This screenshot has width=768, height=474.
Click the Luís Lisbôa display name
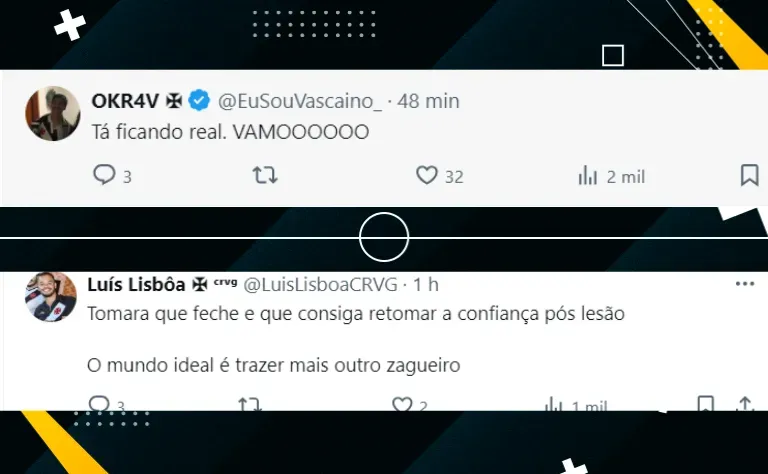[136, 284]
